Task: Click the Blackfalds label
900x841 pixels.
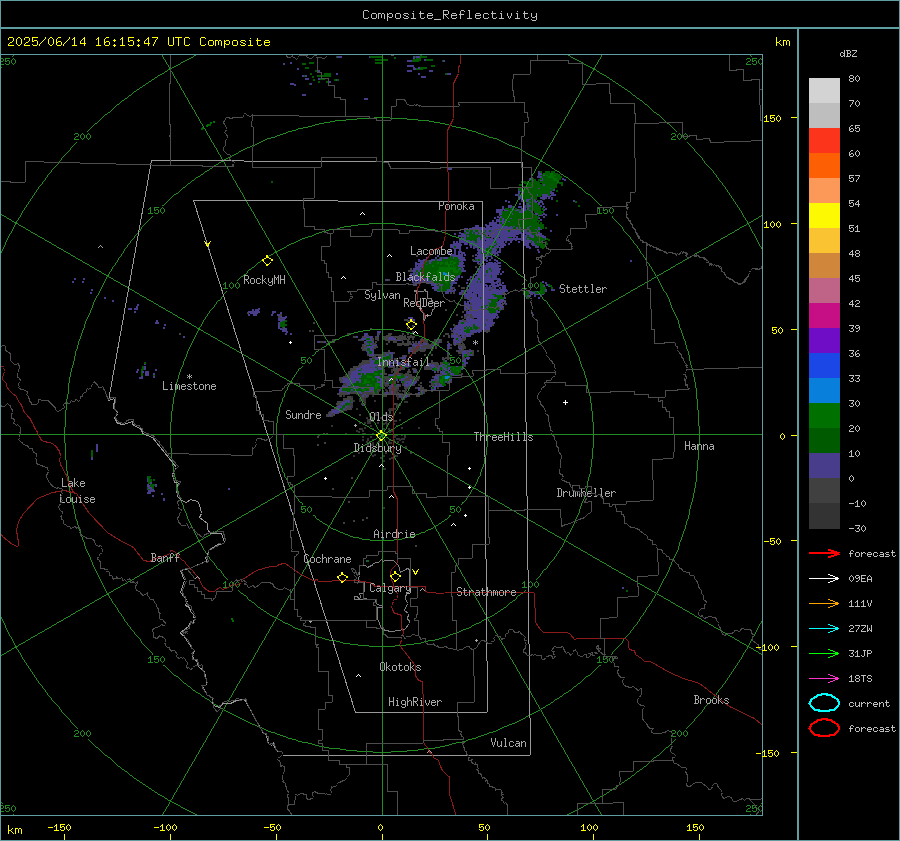Action: point(425,277)
